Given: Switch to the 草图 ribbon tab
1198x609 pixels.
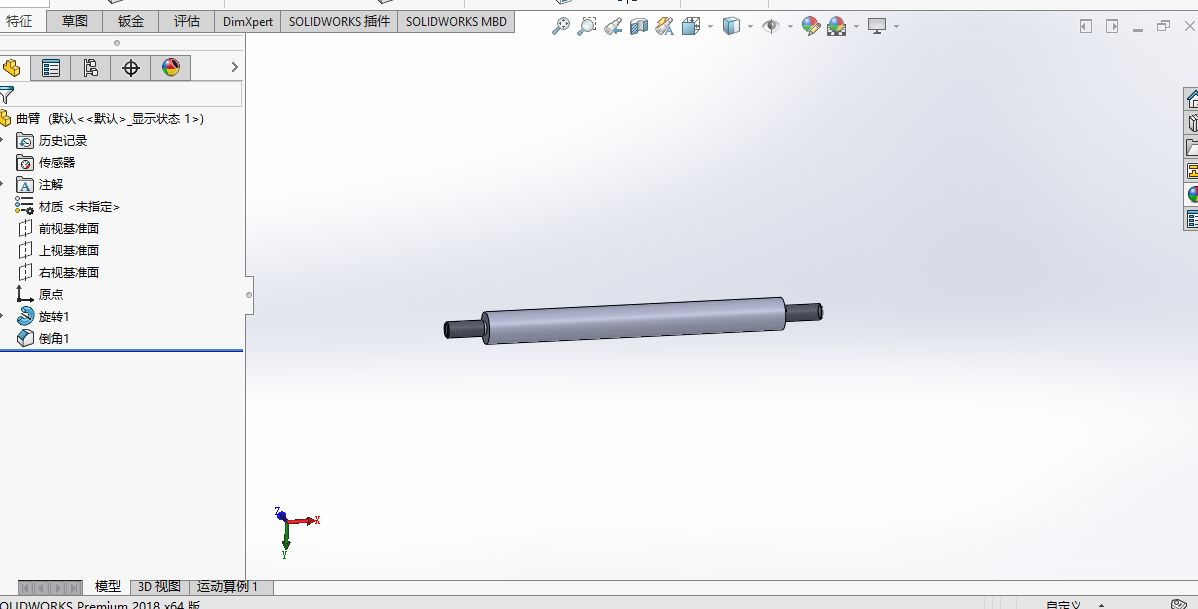Looking at the screenshot, I should (x=75, y=21).
